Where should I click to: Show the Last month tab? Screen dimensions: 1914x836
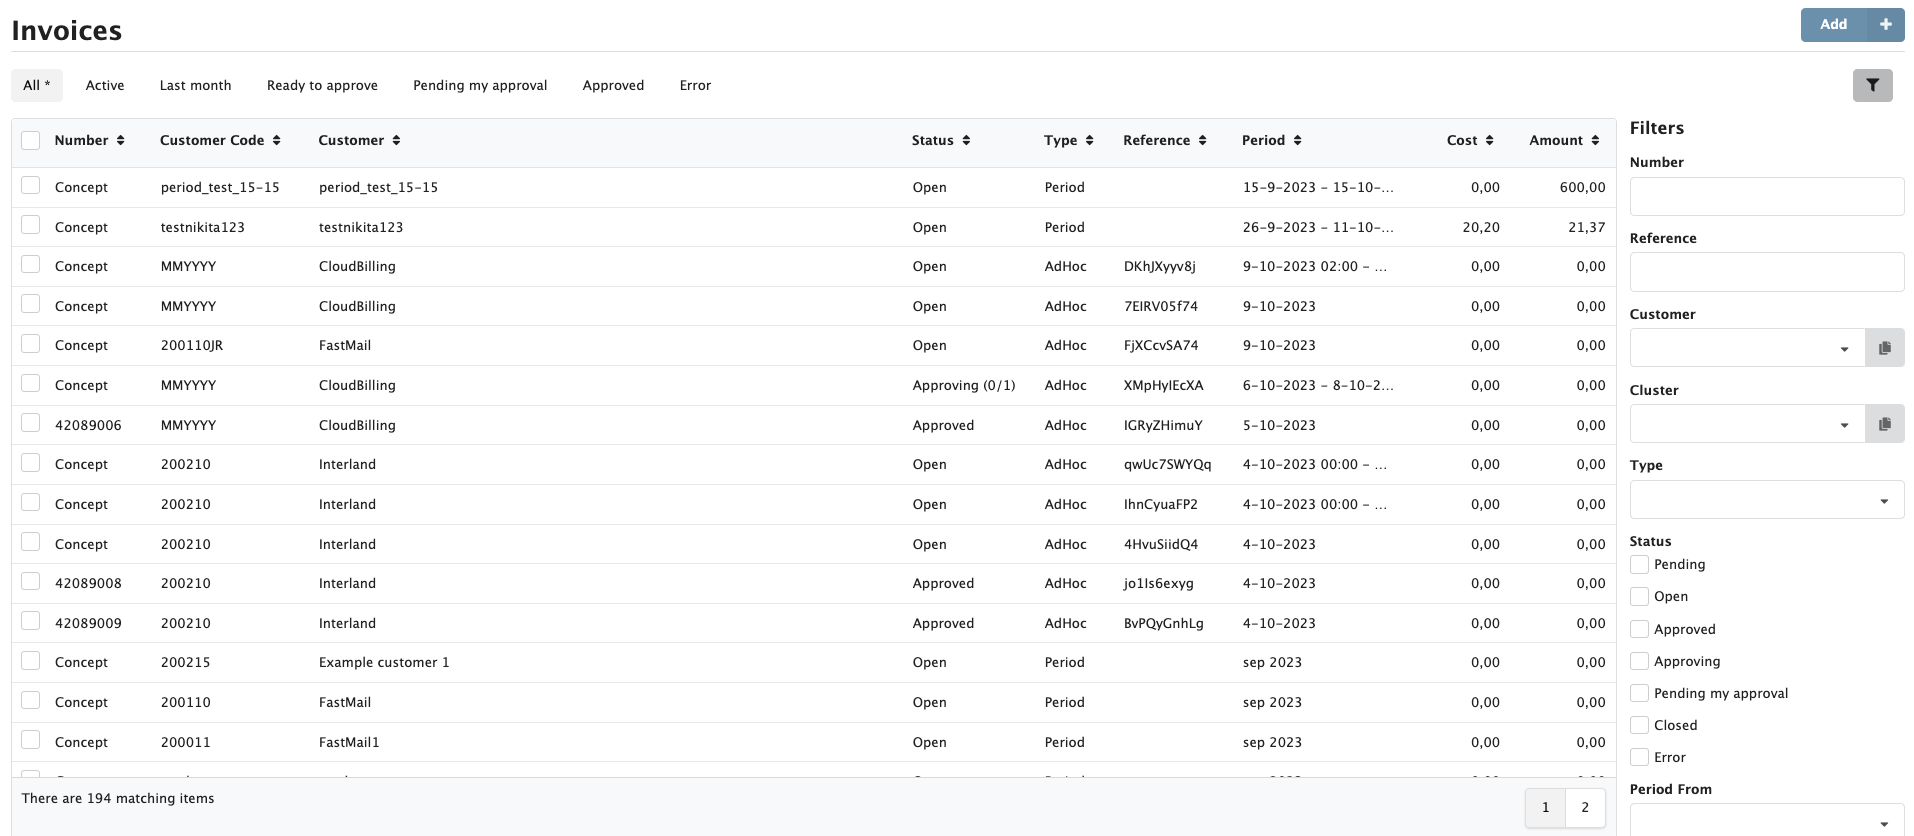point(195,86)
